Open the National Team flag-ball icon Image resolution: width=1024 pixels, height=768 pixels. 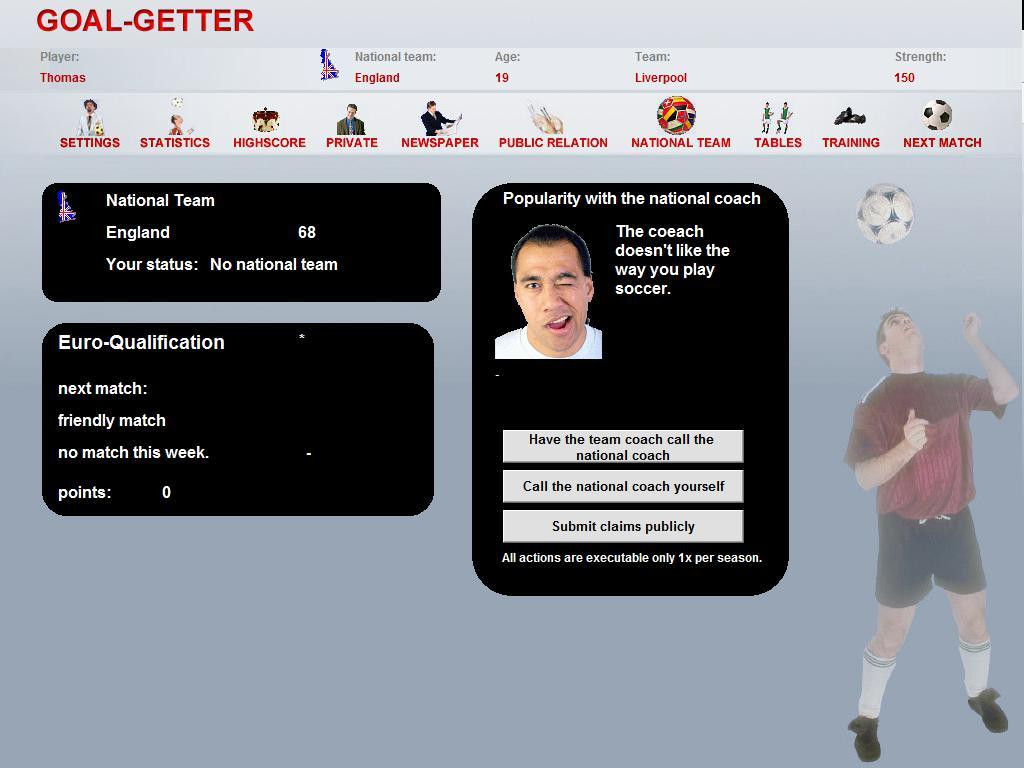677,115
